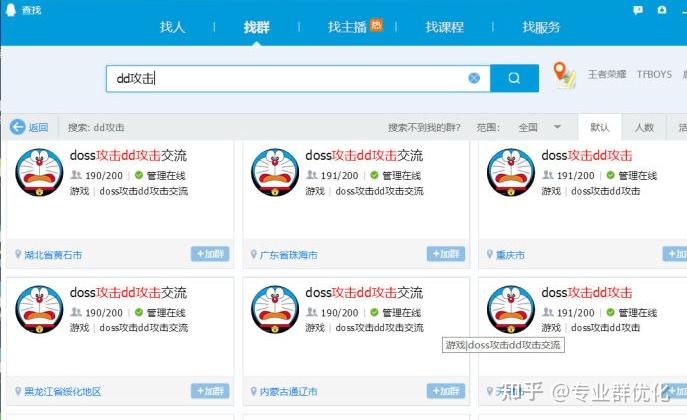The image size is (687, 420).
Task: Click green 管理在线 status in 广东省珠海市 card
Action: [x=396, y=176]
